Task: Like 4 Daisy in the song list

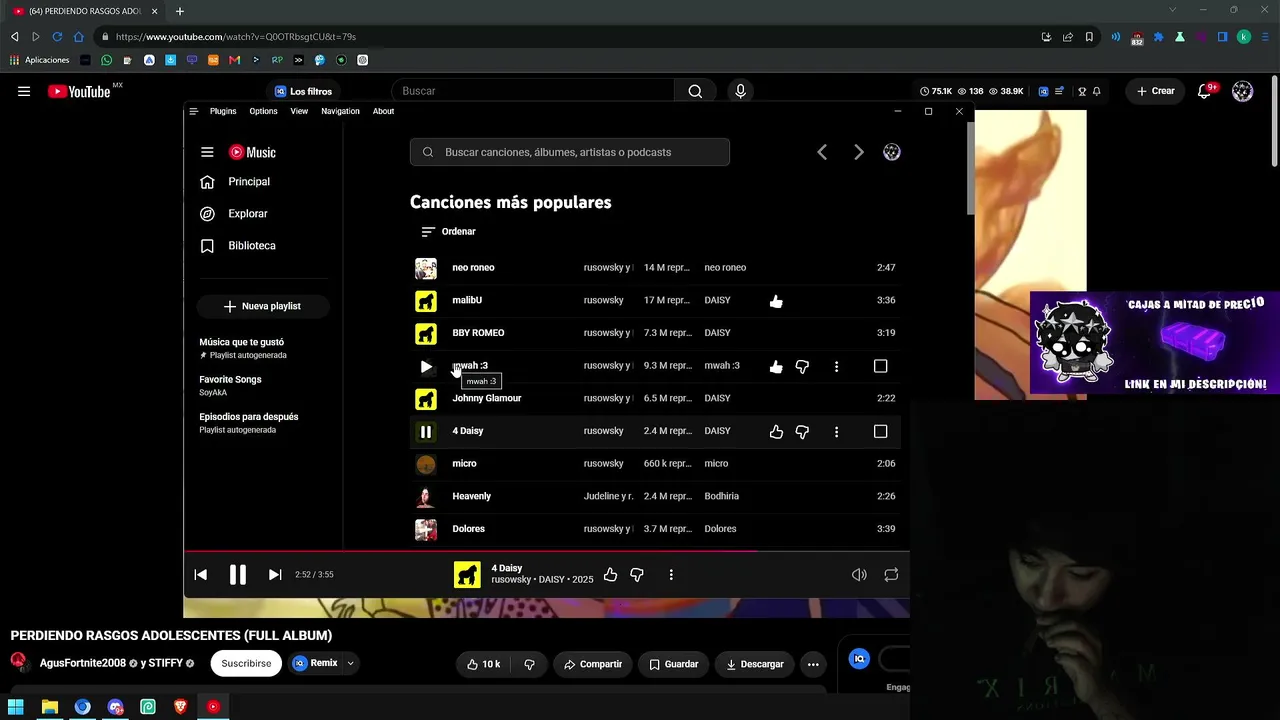Action: tap(776, 431)
